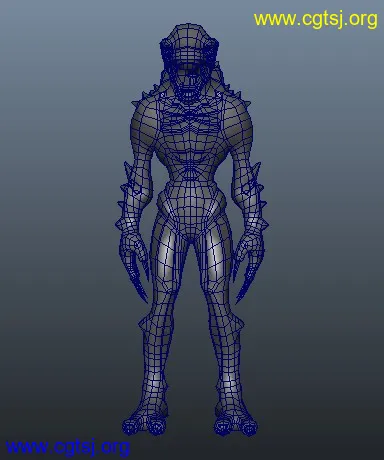Click the blue www.cgtsj.org watermark
Image resolution: width=384 pixels, height=460 pixels.
(67, 447)
